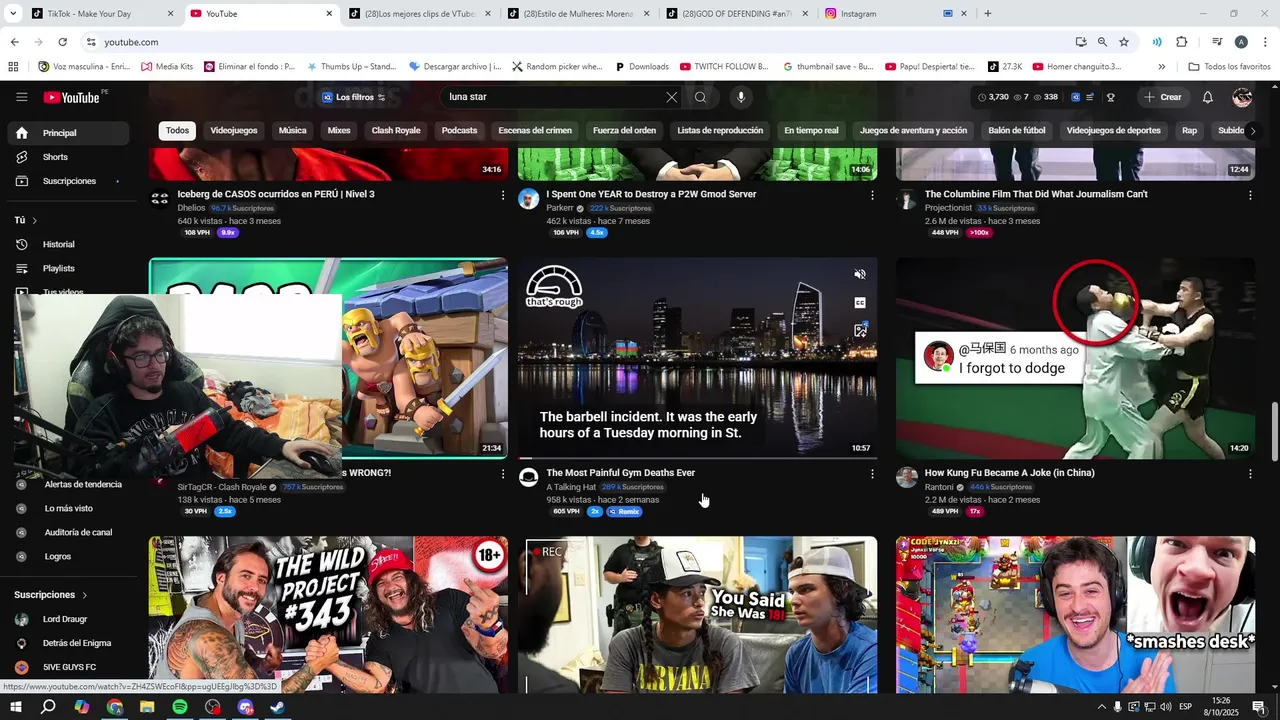Open Windows Start menu
The width and height of the screenshot is (1280, 720).
click(x=16, y=707)
